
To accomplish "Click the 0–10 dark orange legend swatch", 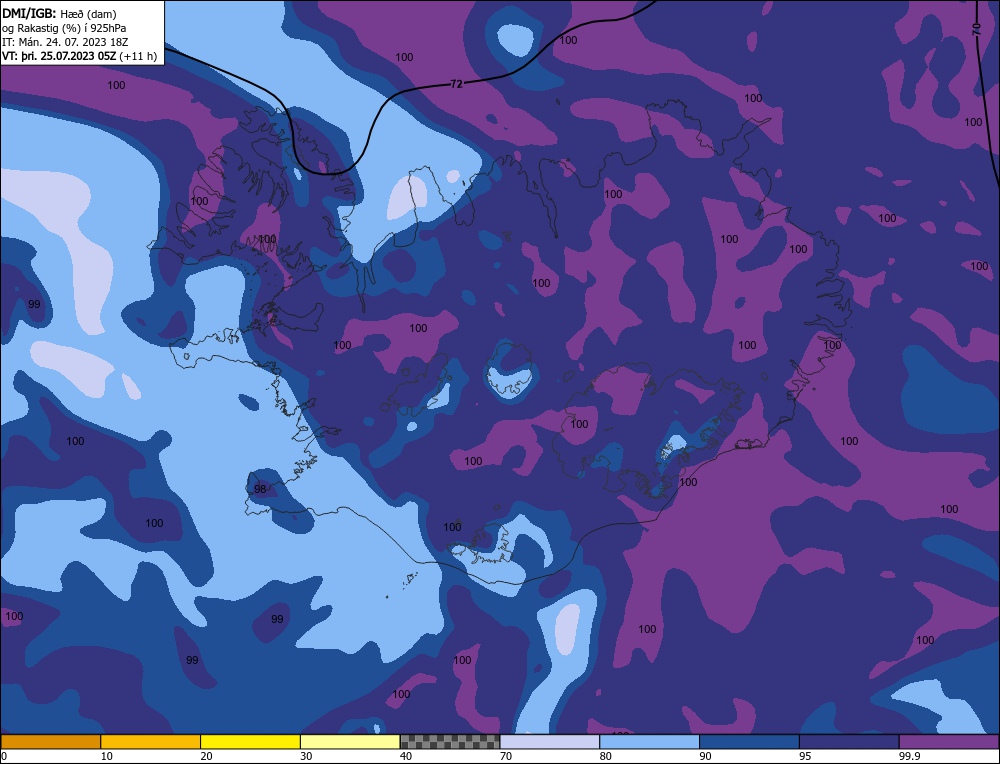I will tap(50, 742).
